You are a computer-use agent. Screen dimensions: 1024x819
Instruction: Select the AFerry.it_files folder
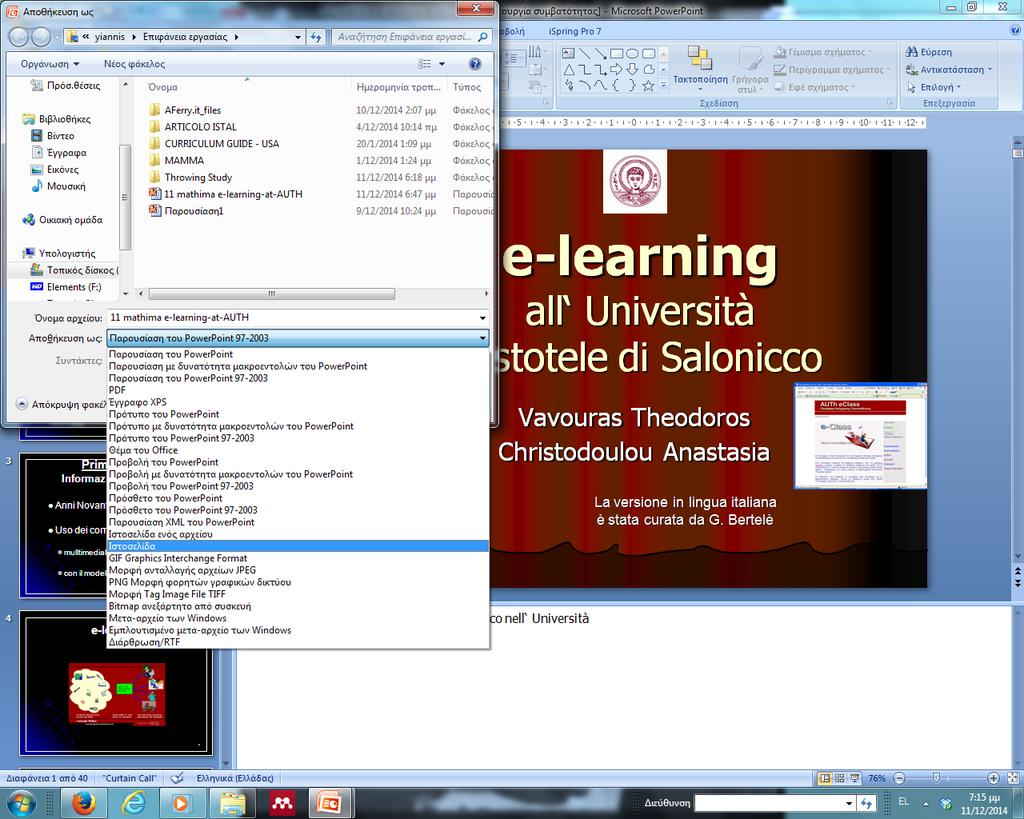coord(193,110)
